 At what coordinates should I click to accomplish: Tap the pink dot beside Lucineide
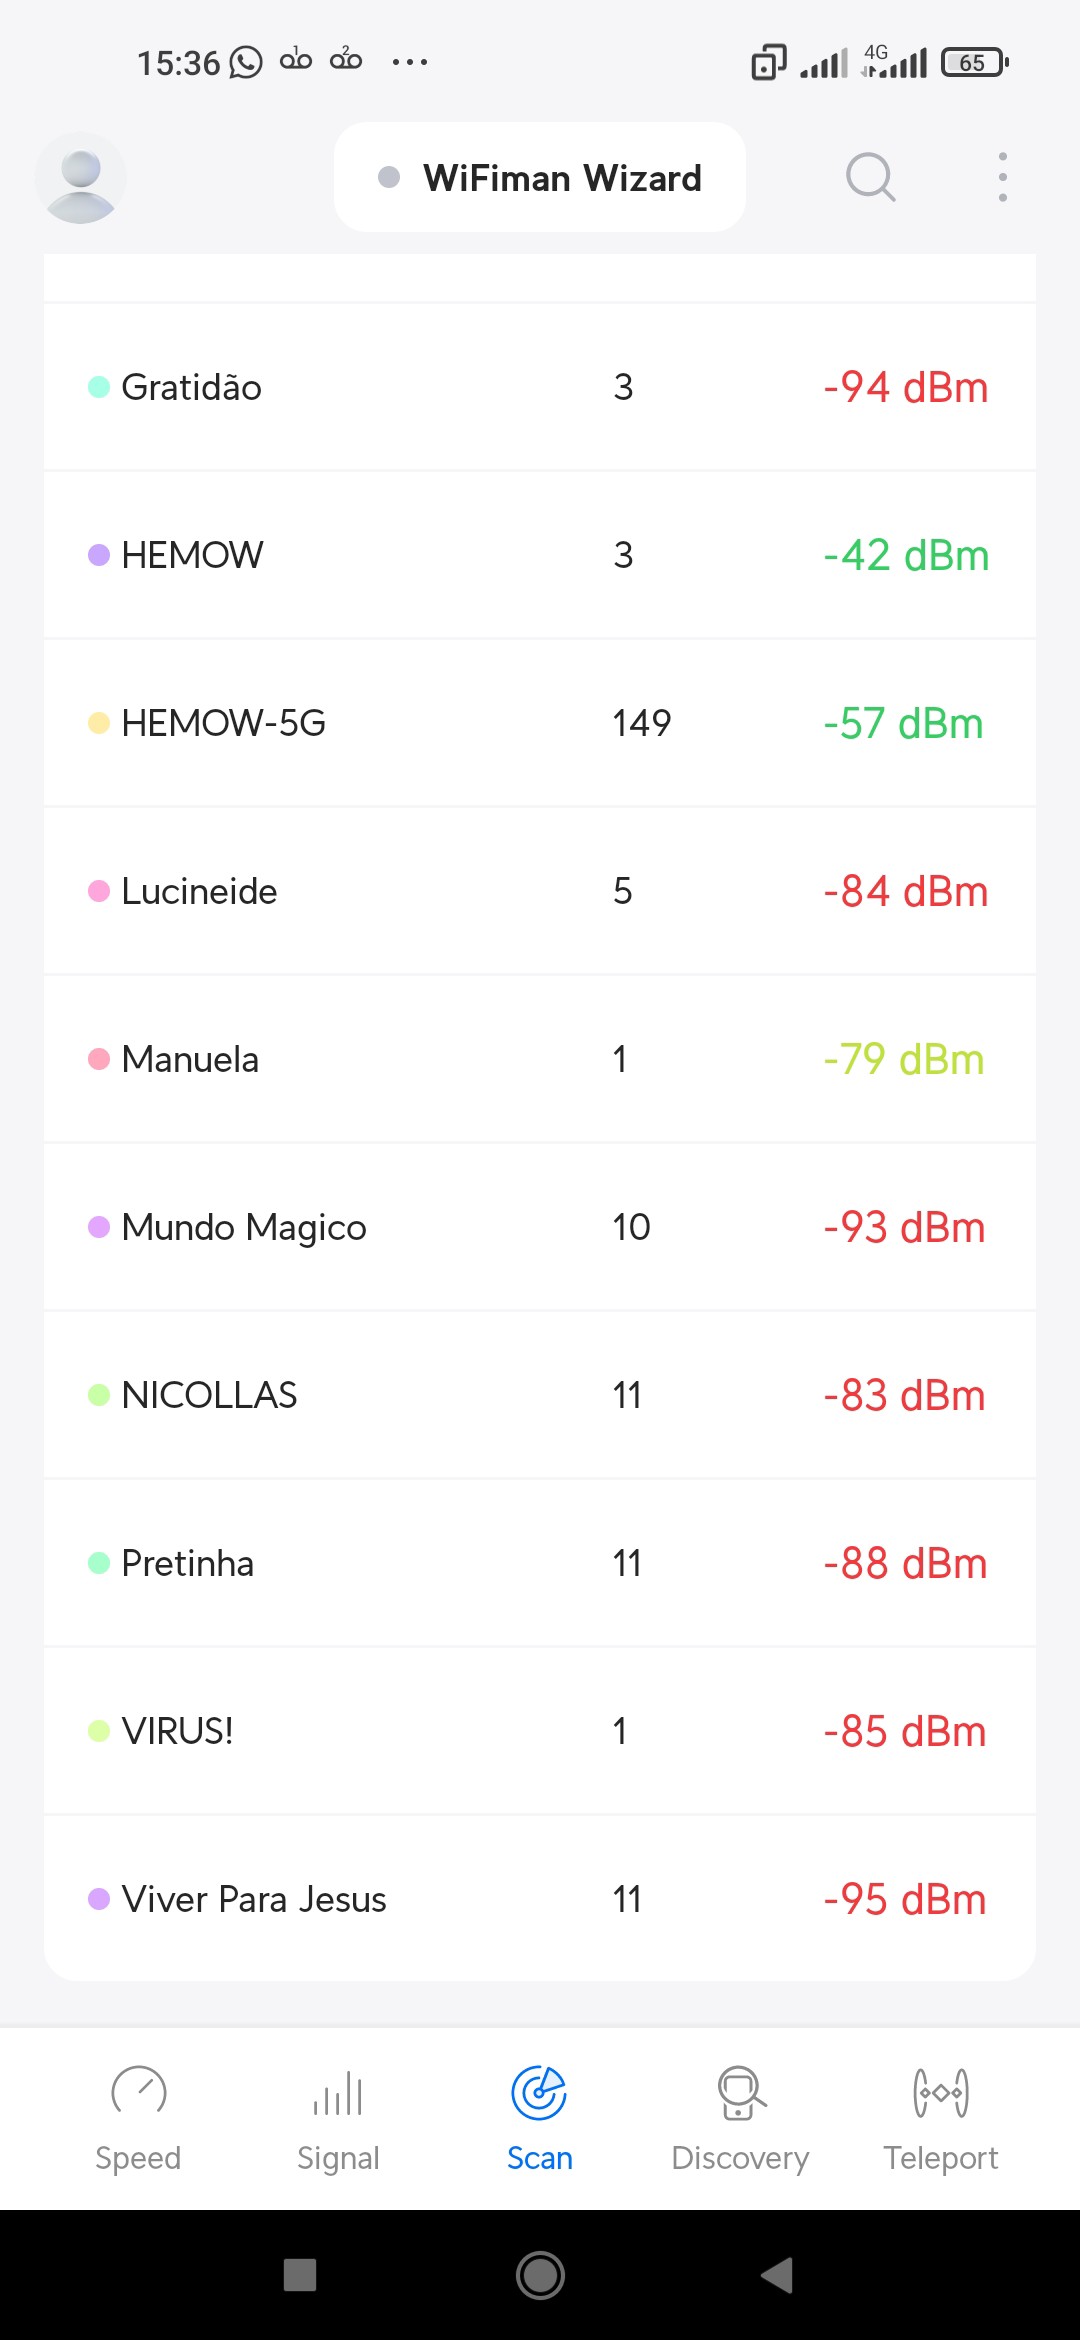point(99,891)
